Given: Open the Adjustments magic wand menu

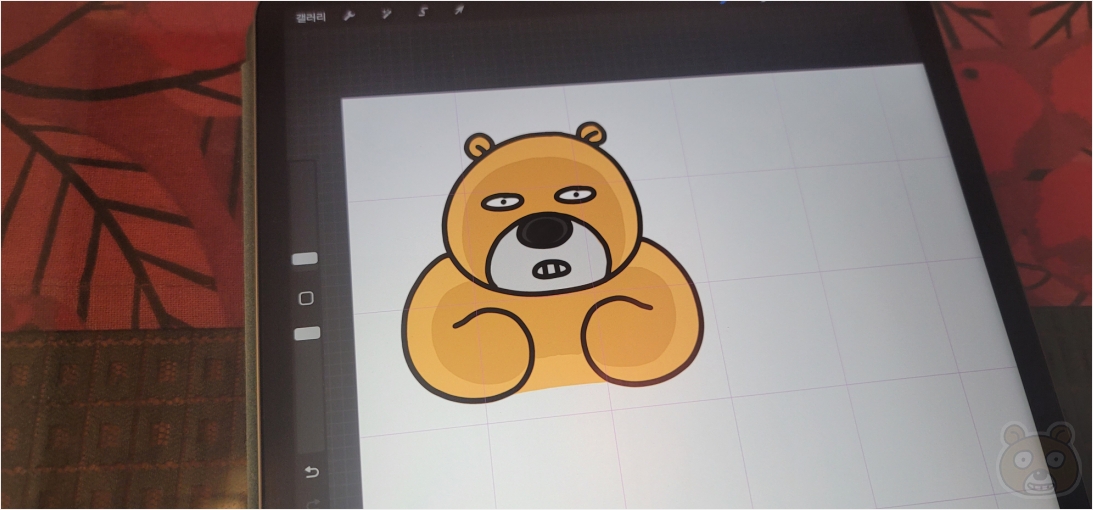Looking at the screenshot, I should point(386,14).
